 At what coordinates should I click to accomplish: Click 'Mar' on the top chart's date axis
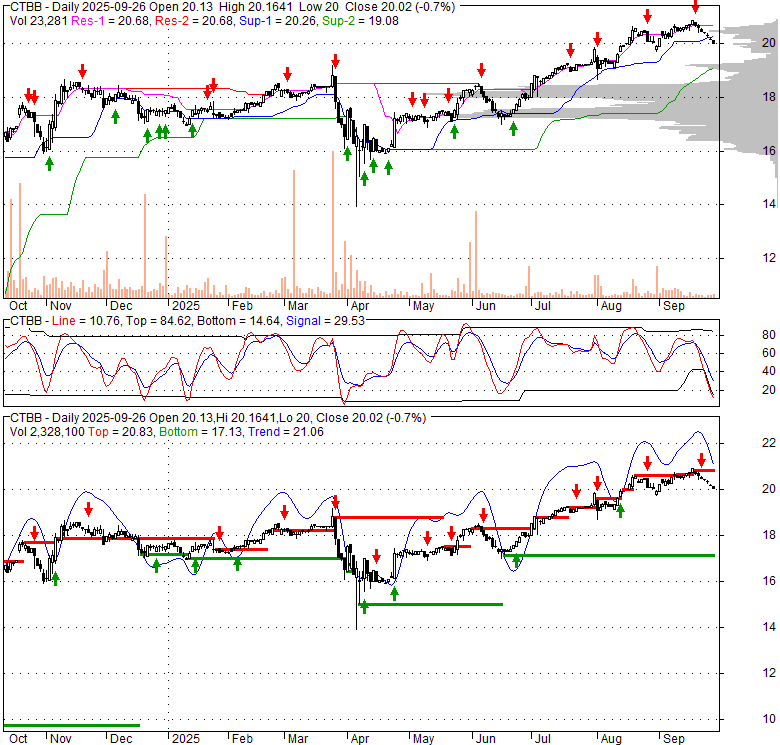coord(297,306)
